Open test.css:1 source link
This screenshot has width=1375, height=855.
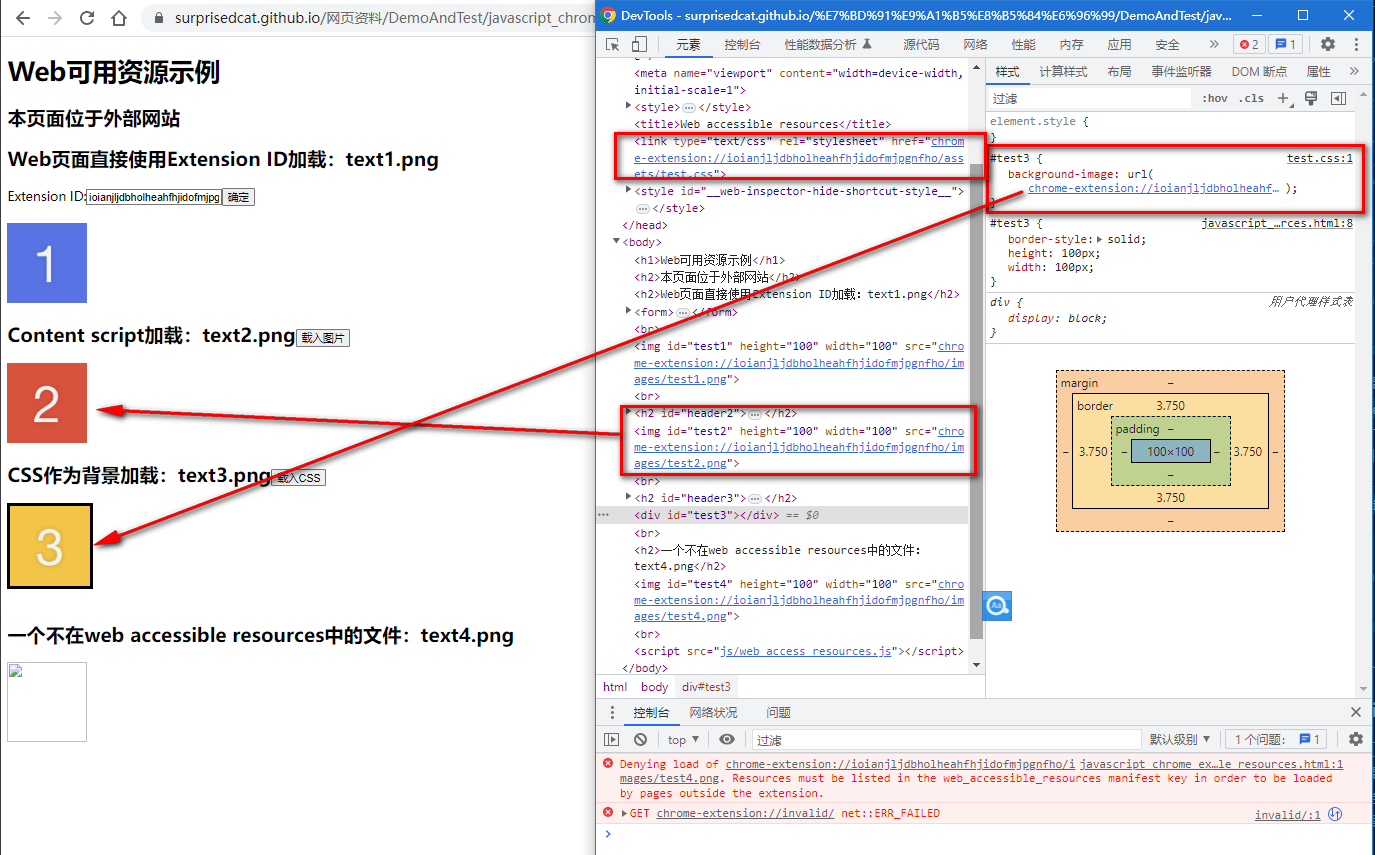coord(1320,158)
